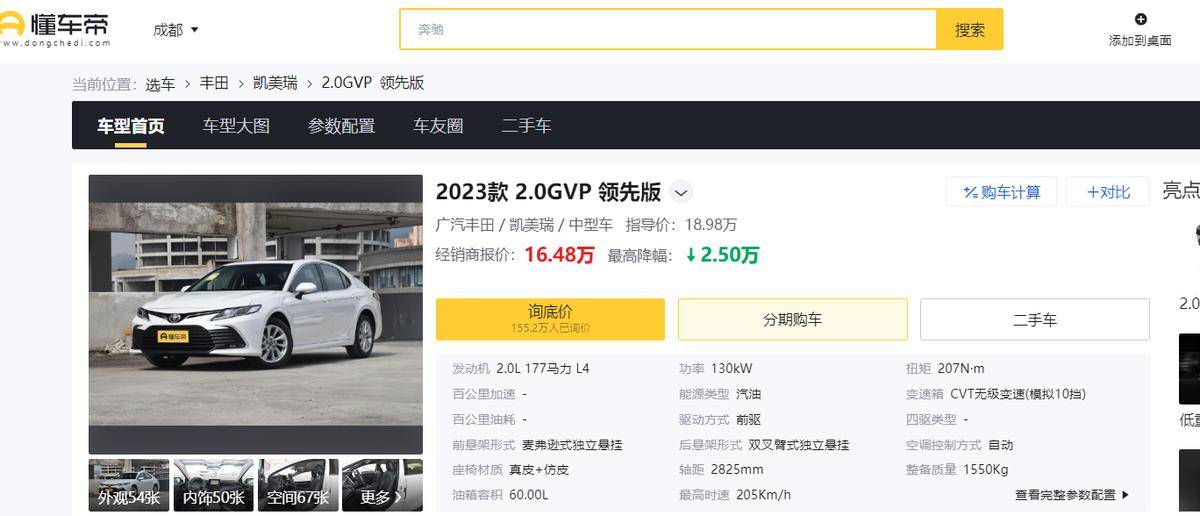Open the 购车计算 calculator
1200x516 pixels.
point(1001,192)
